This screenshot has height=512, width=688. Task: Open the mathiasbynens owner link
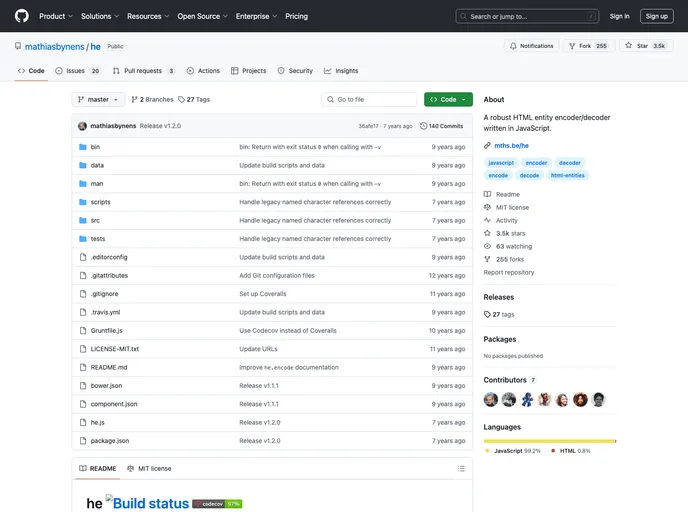54,47
